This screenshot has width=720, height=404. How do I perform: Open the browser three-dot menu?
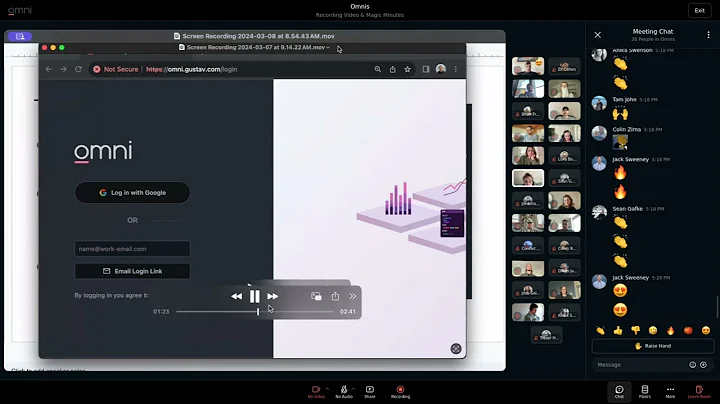tap(456, 69)
